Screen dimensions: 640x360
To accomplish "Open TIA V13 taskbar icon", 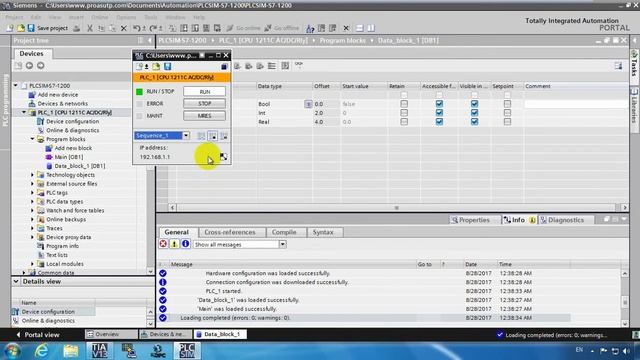I will (x=99, y=351).
